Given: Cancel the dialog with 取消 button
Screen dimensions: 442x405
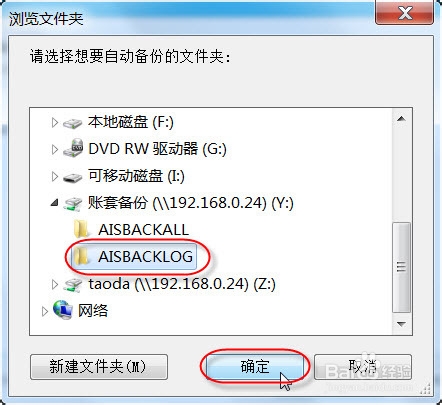Looking at the screenshot, I should point(363,367).
